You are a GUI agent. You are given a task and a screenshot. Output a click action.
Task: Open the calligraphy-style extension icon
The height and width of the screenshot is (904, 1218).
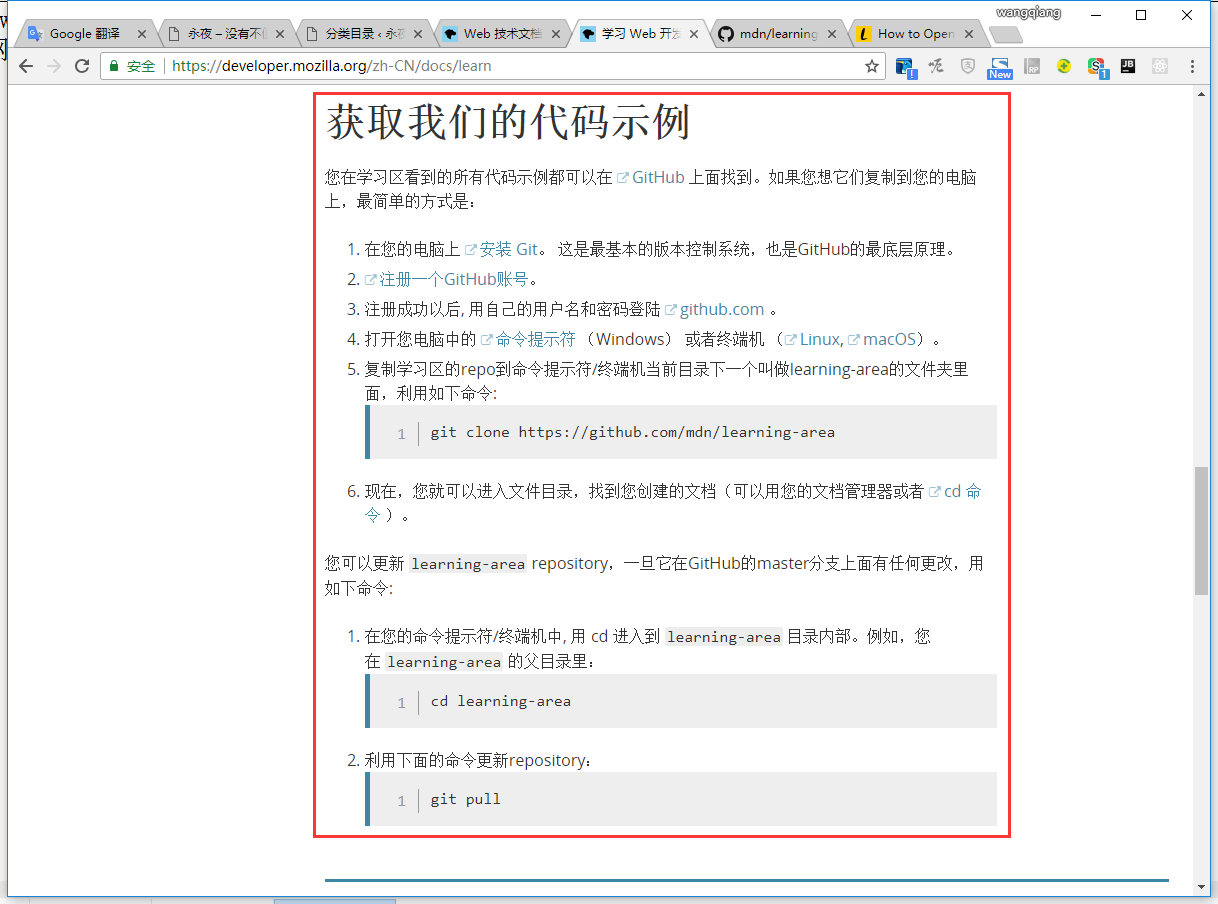click(936, 66)
